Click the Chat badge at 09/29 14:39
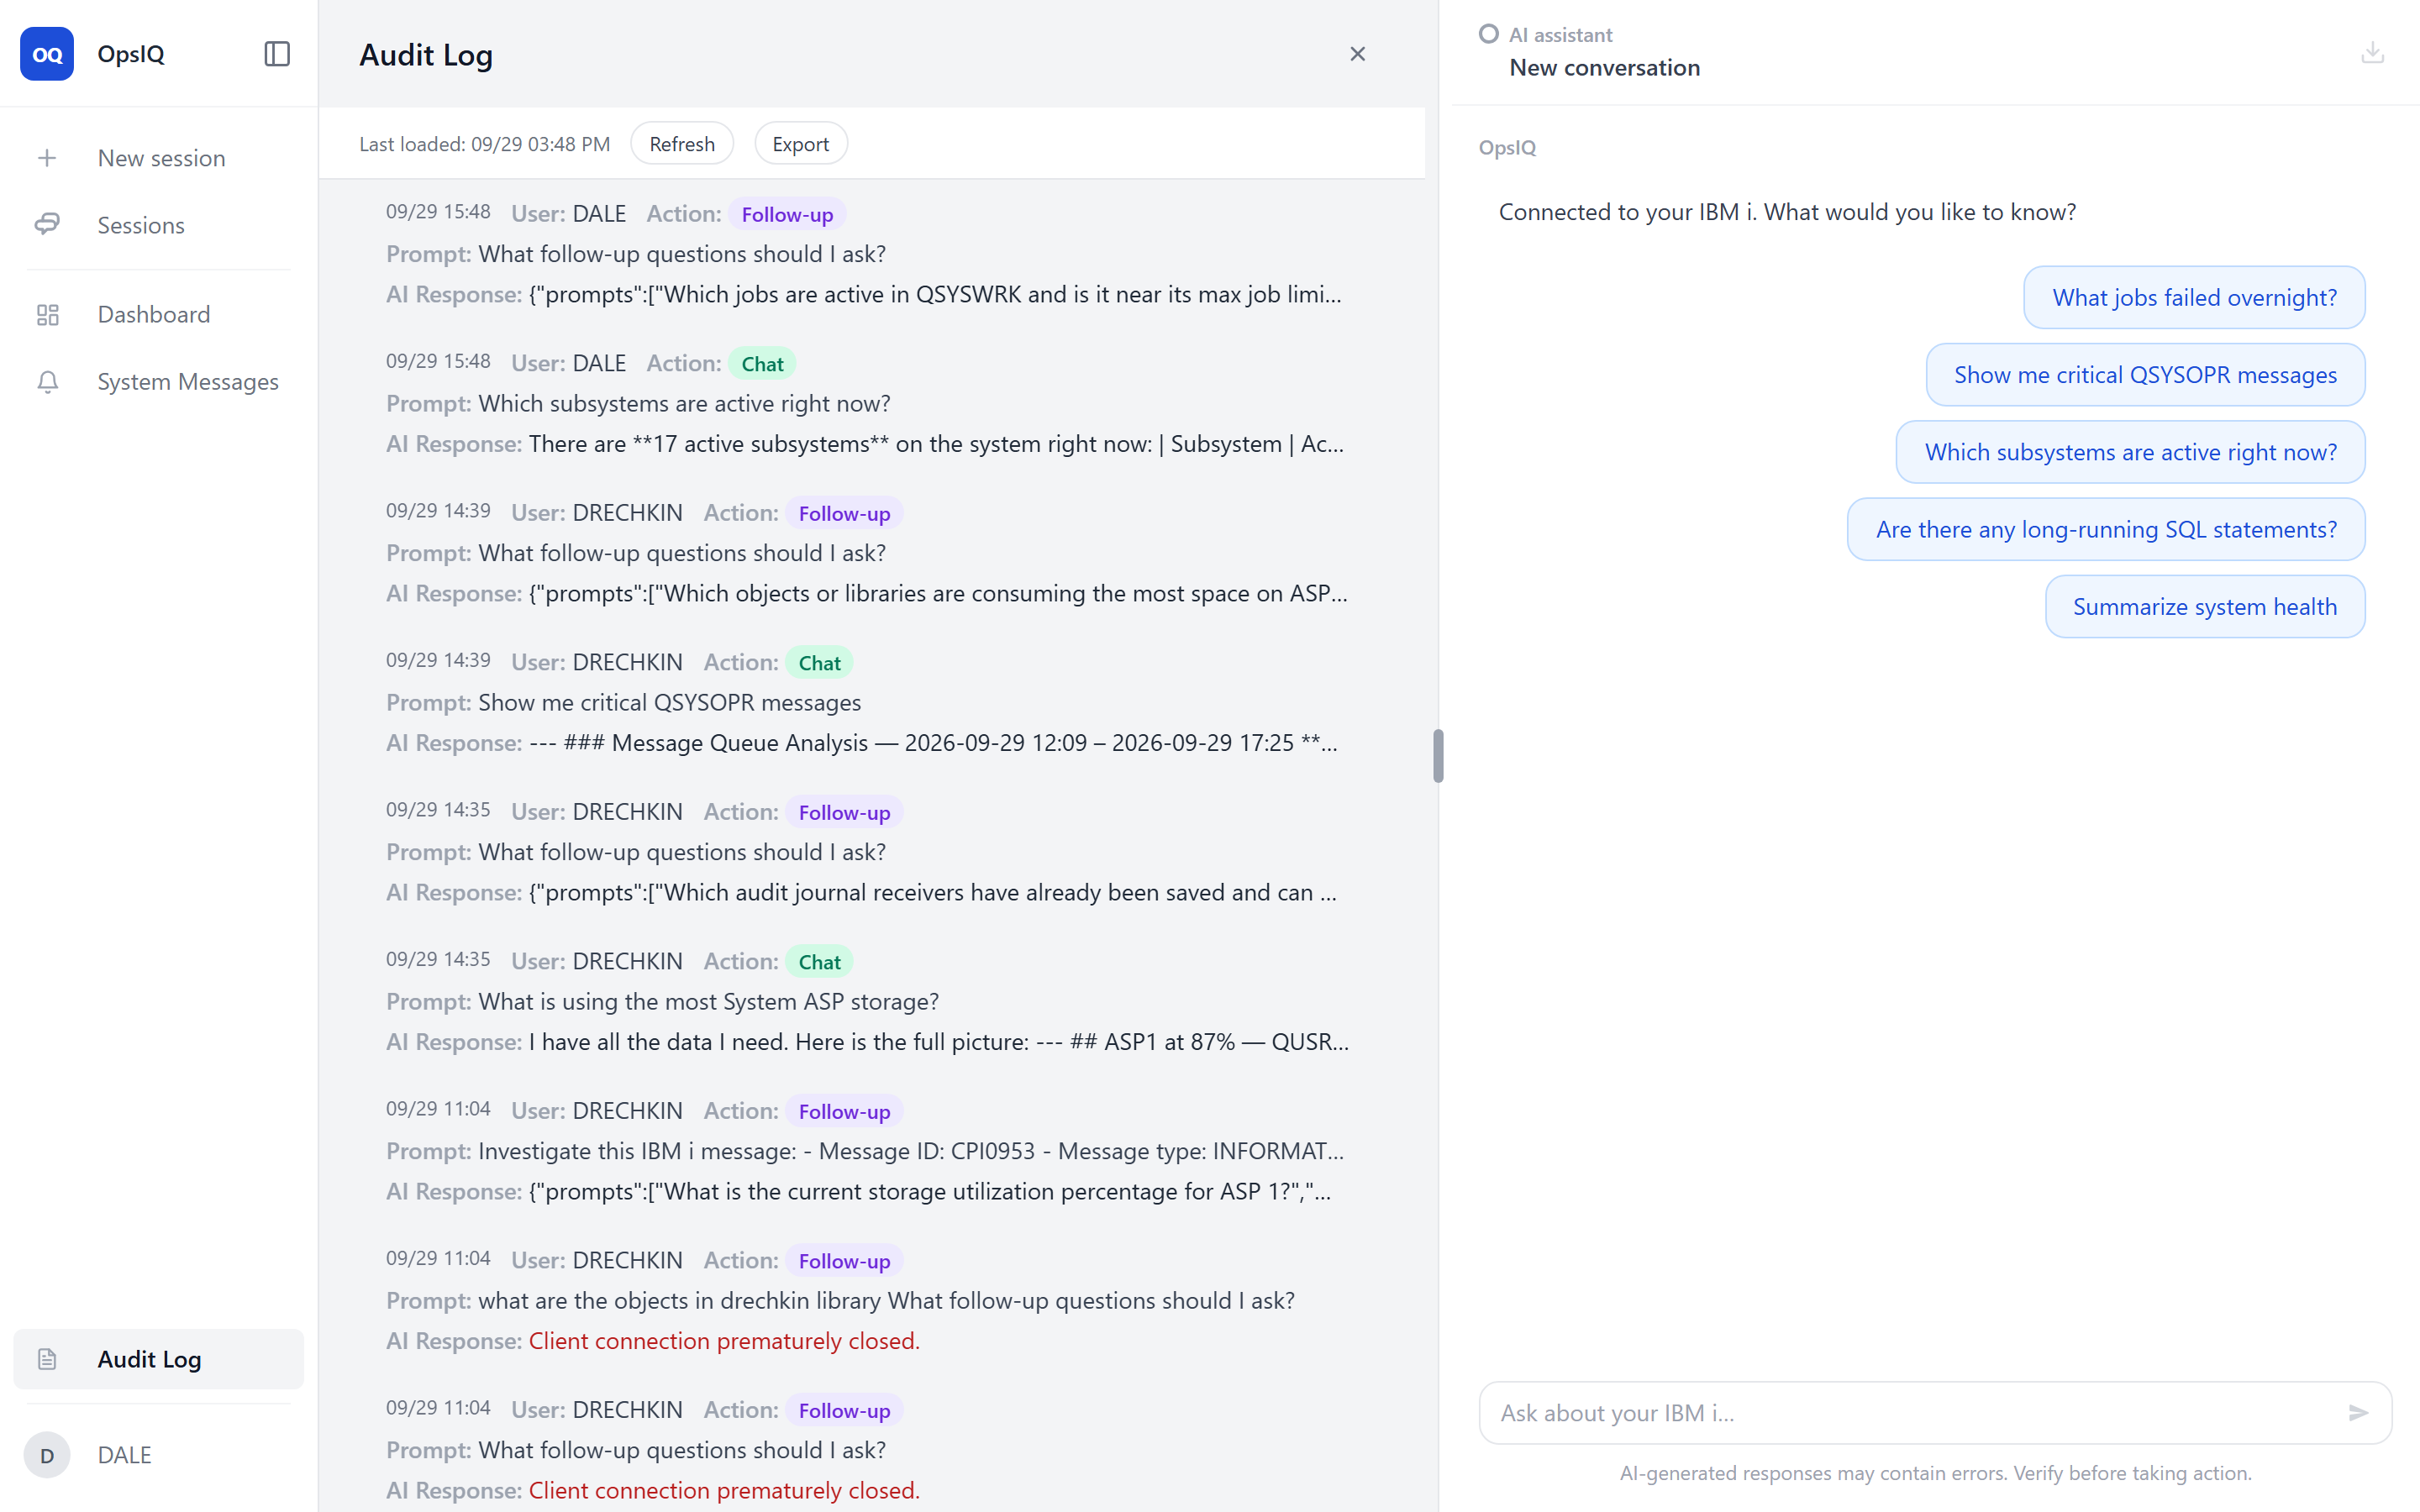 point(819,663)
